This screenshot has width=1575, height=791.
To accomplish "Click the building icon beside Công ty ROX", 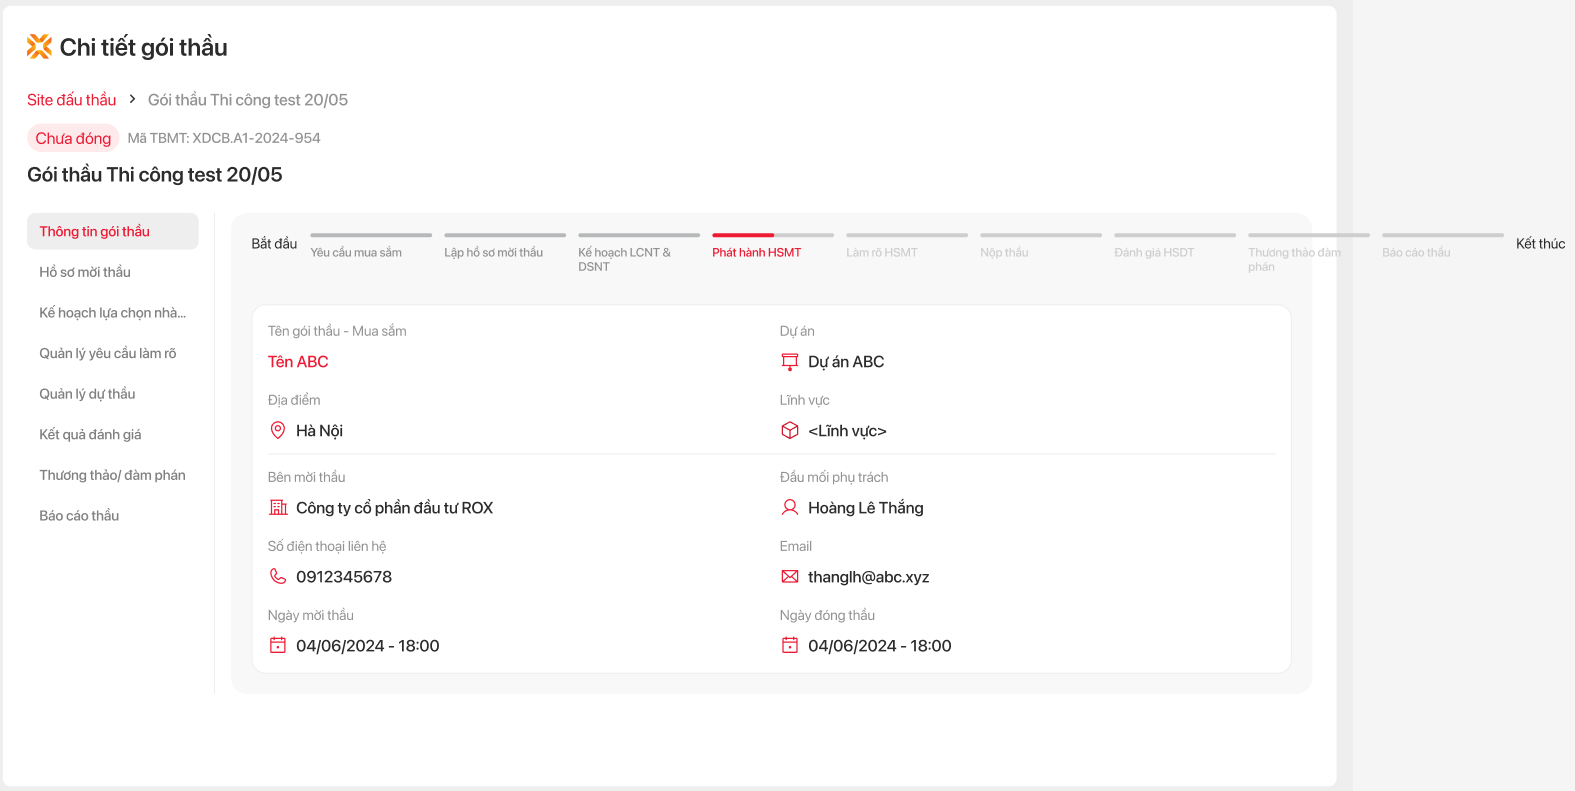I will [278, 508].
